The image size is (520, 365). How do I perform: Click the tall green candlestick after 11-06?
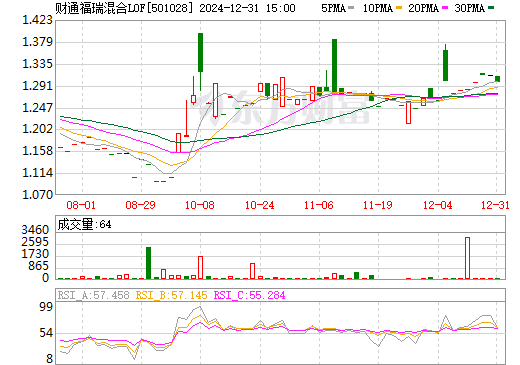pyautogui.click(x=334, y=66)
